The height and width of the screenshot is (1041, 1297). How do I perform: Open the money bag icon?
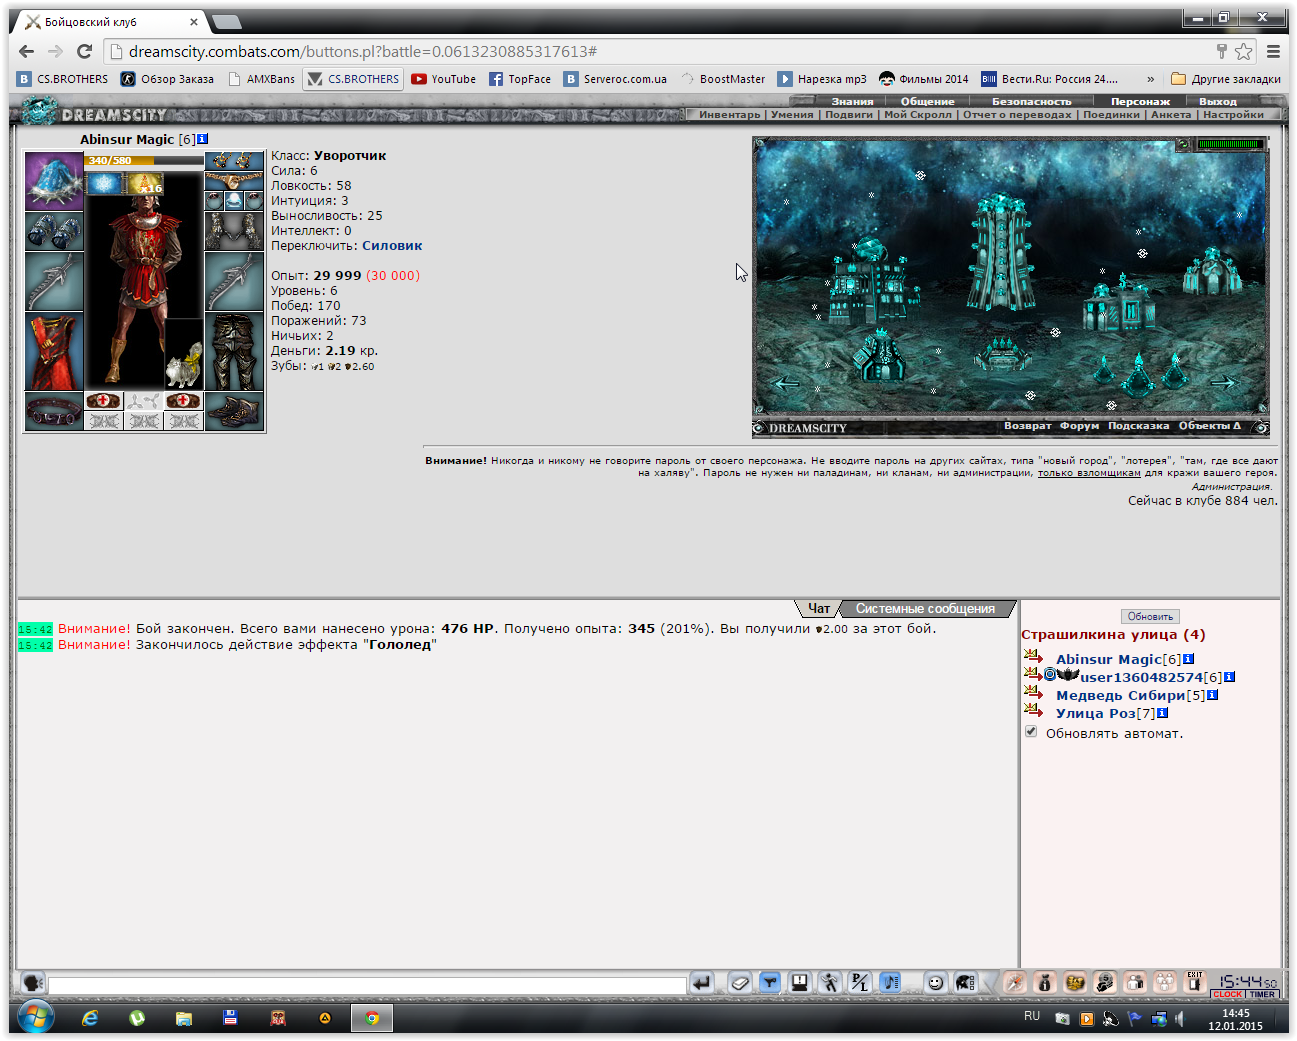click(x=1045, y=983)
